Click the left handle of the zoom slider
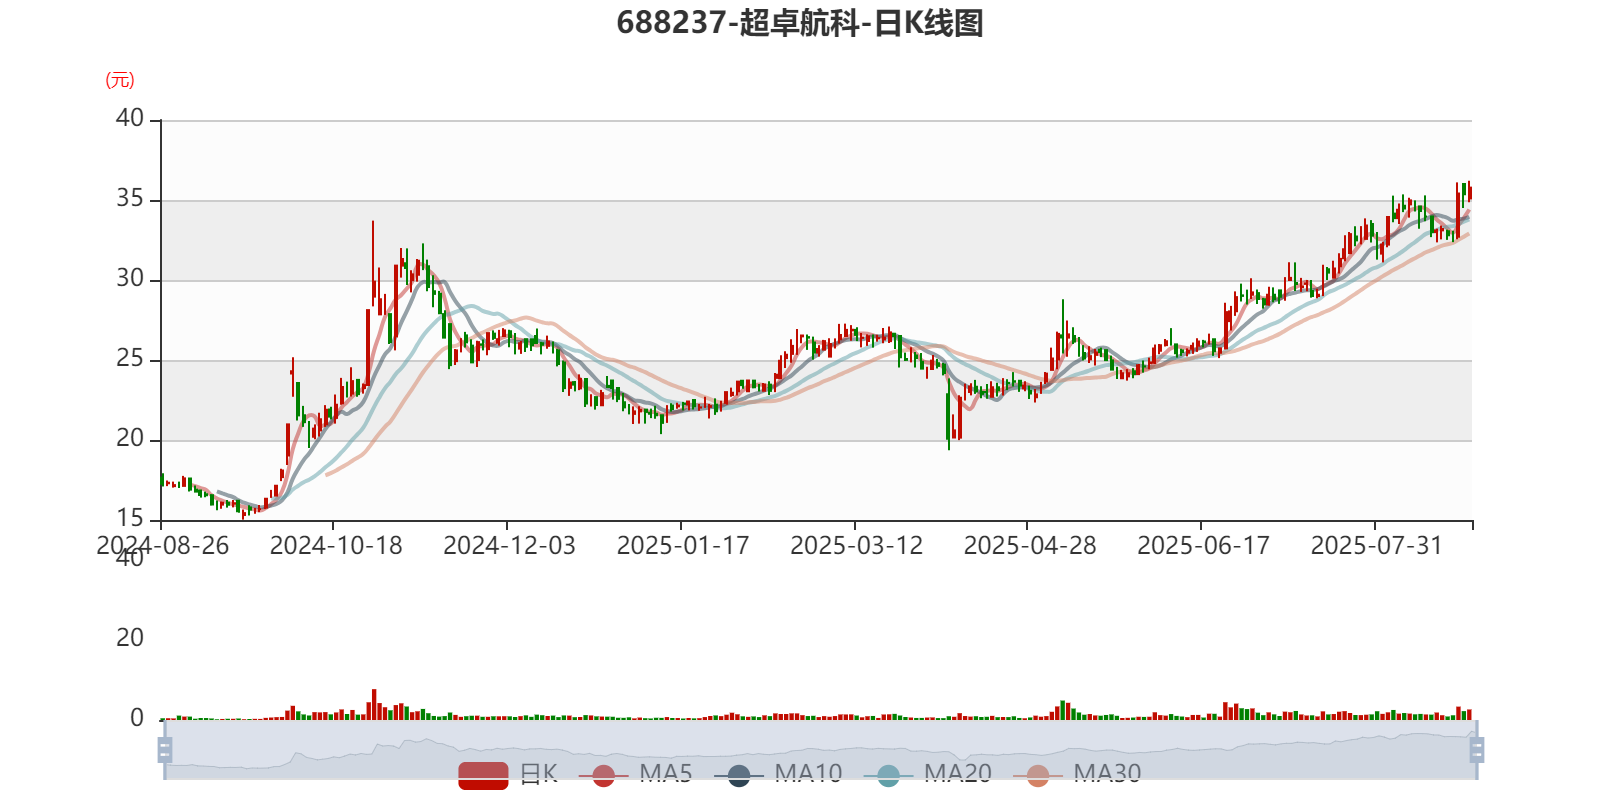This screenshot has width=1600, height=800. [165, 749]
